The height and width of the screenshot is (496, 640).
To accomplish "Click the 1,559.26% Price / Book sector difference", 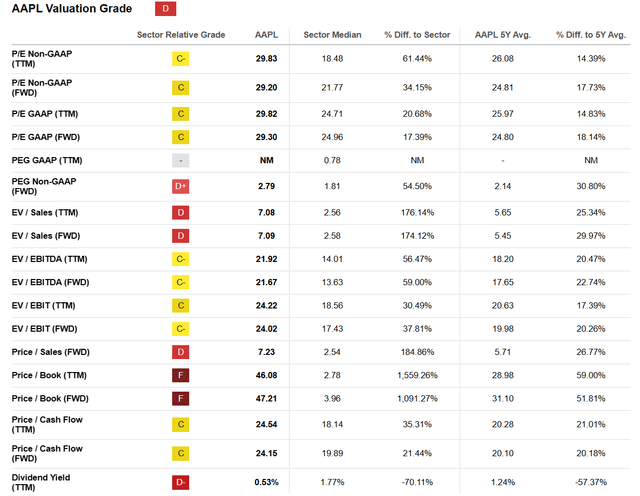I will [417, 375].
